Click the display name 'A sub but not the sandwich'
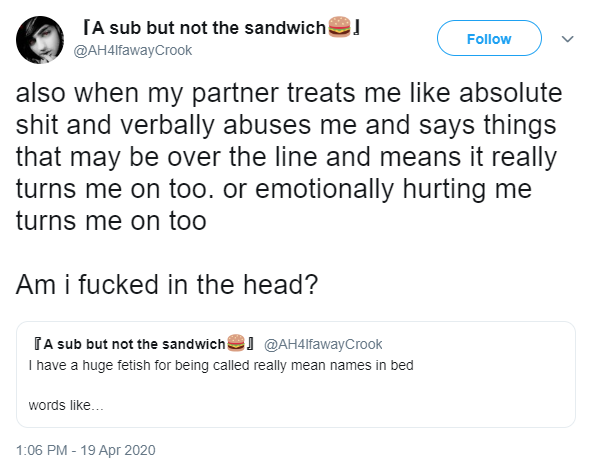Screen dimensions: 593x468 (x=209, y=28)
